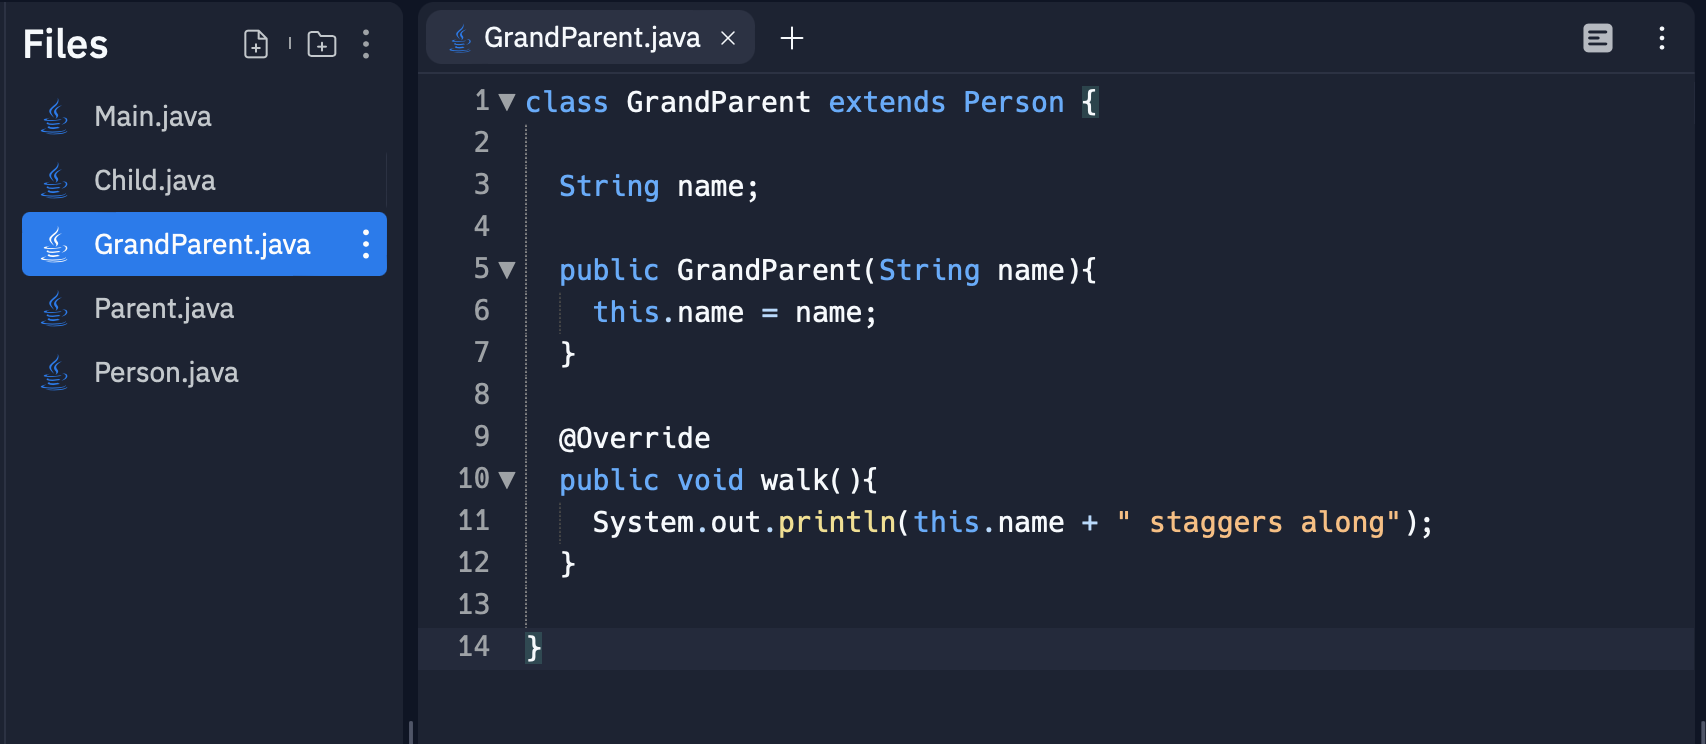Click System.out on line 11
1706x744 pixels.
676,522
